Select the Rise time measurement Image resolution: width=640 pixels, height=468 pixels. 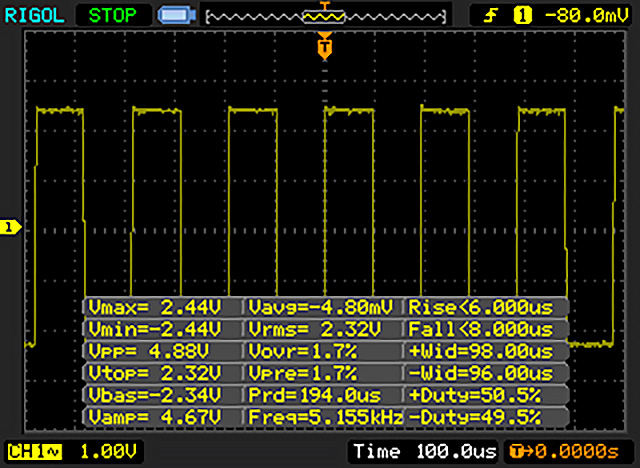(486, 306)
